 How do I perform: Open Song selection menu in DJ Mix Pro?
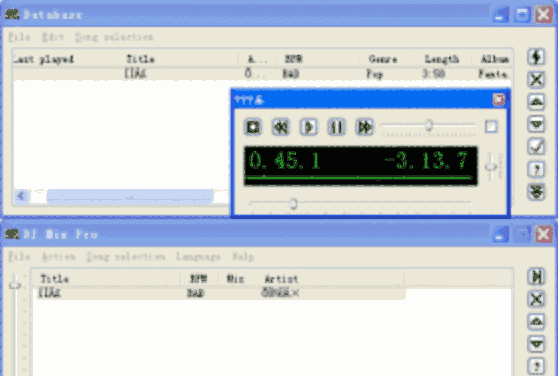(126, 256)
